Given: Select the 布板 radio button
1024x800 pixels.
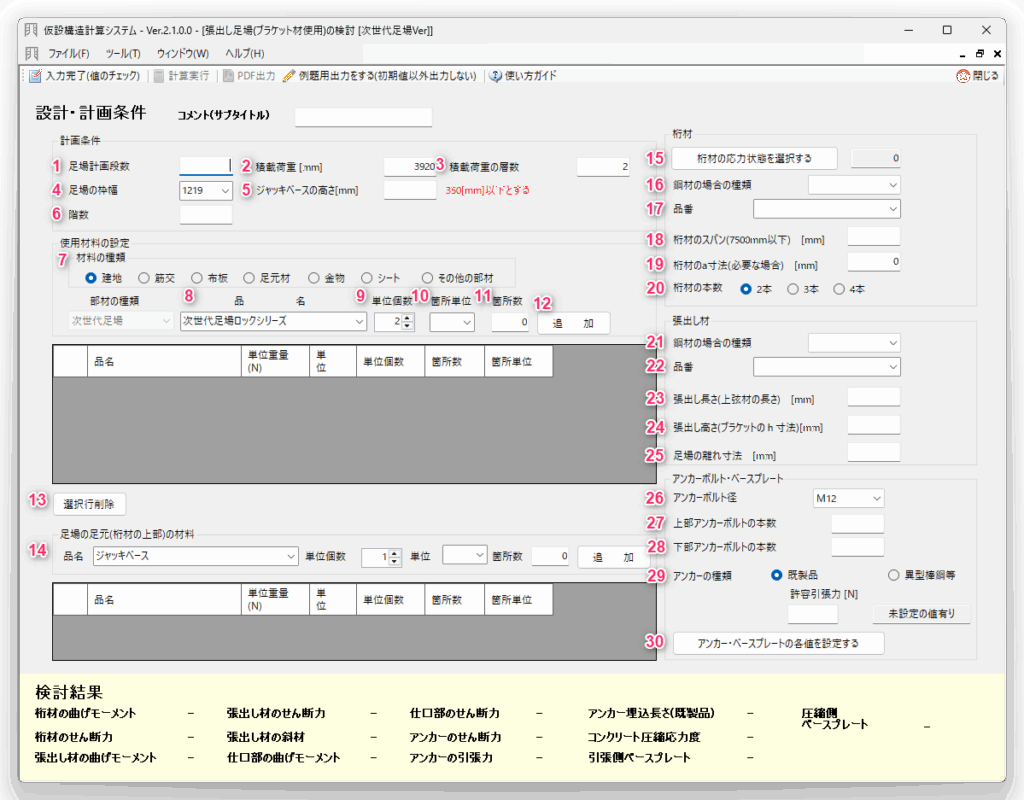Looking at the screenshot, I should [x=197, y=278].
